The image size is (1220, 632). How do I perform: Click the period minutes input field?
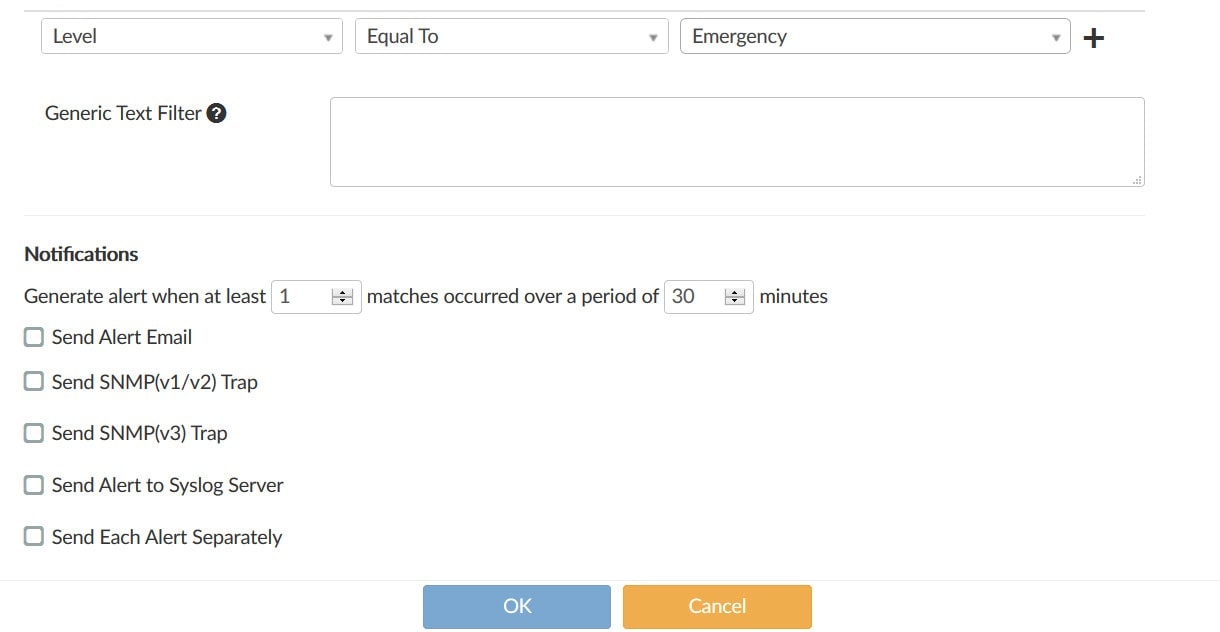[x=694, y=296]
